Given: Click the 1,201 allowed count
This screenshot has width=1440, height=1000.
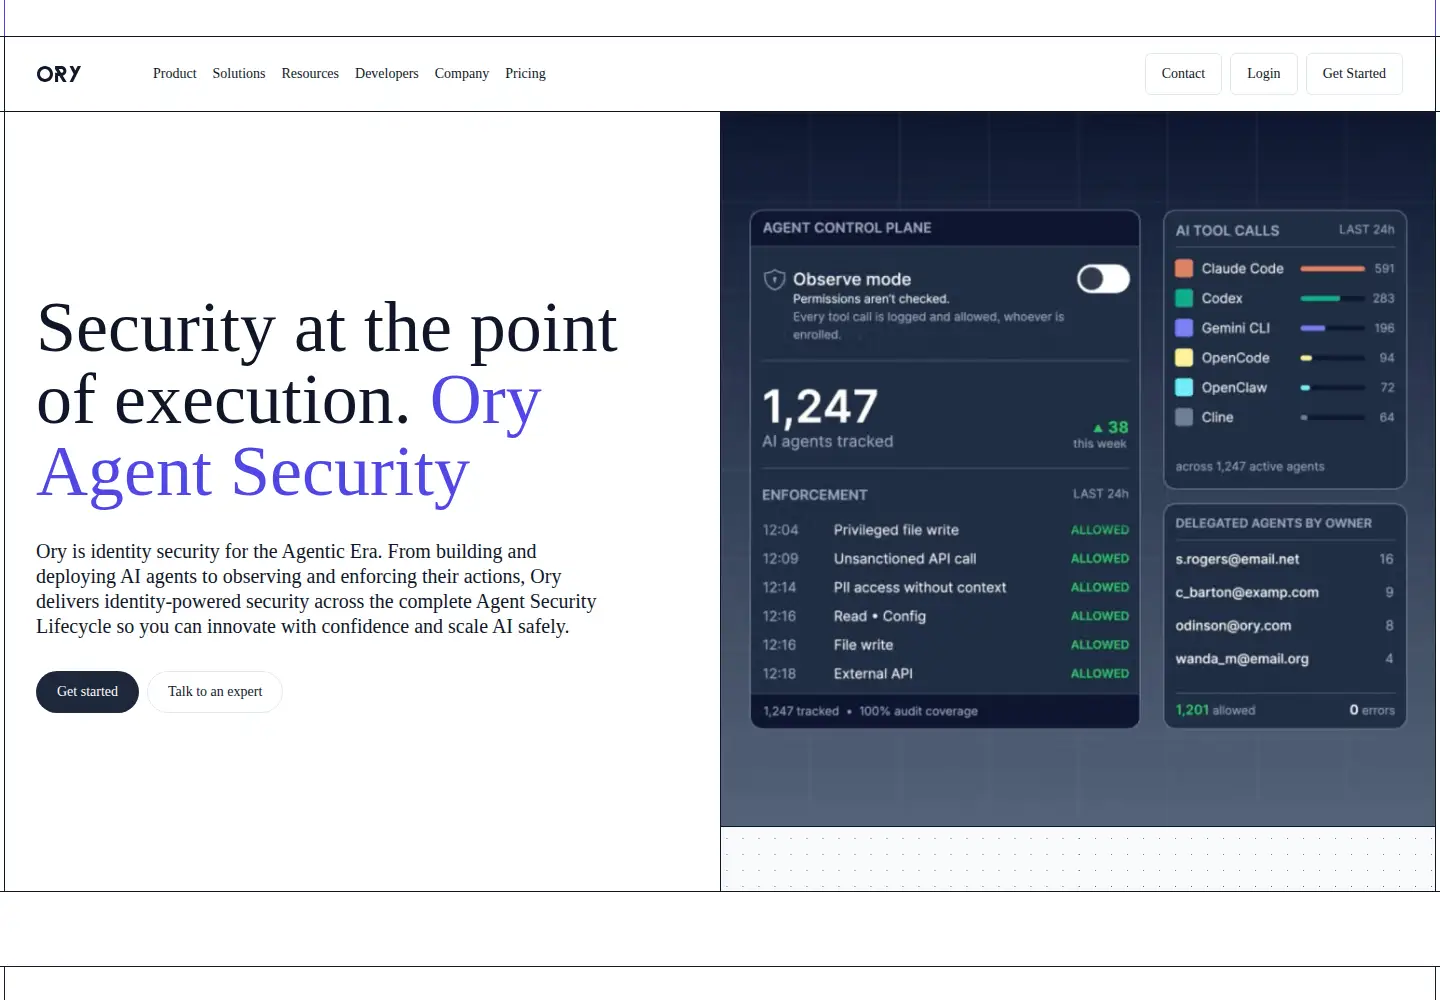Looking at the screenshot, I should [x=1215, y=710].
